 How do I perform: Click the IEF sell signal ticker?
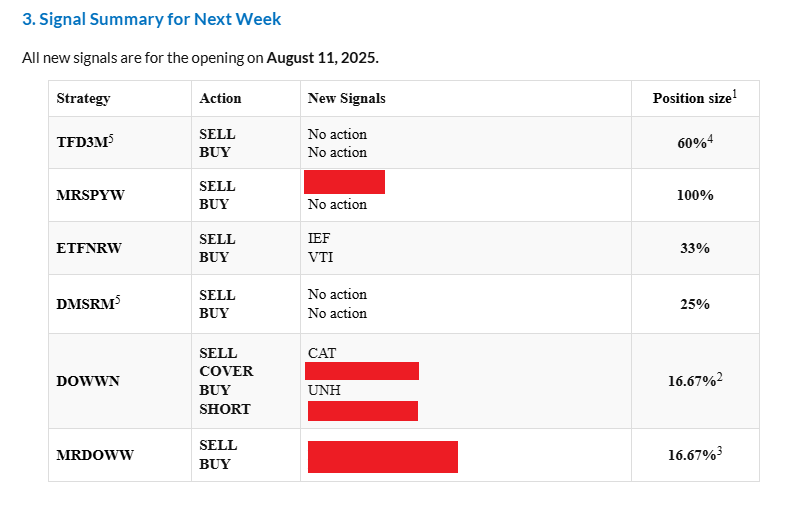(x=319, y=239)
